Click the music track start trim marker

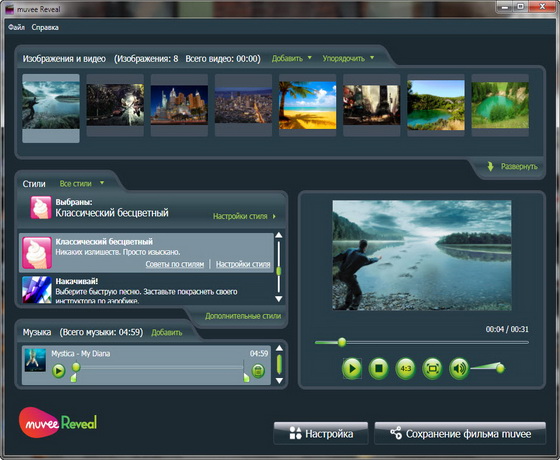pyautogui.click(x=73, y=378)
